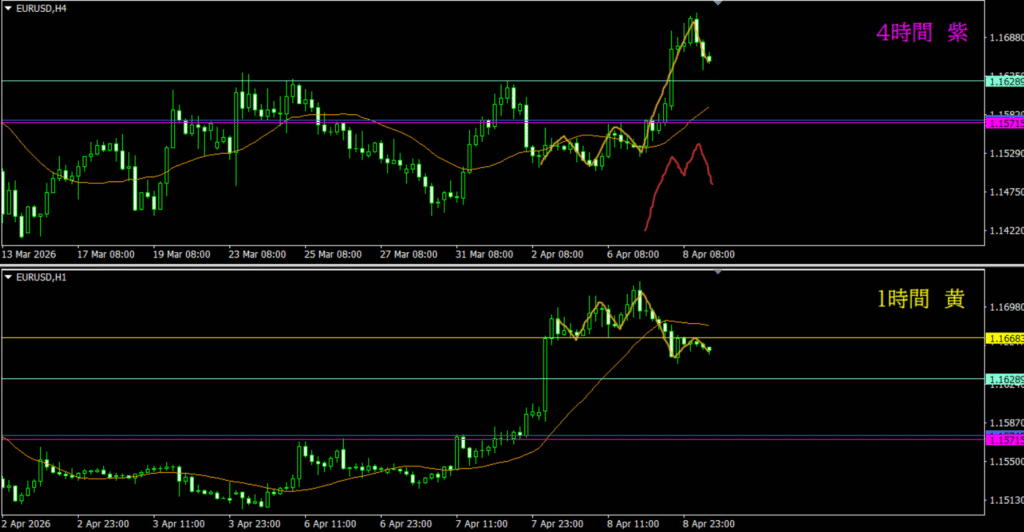Click the EURUSD,H1 chart title text
This screenshot has width=1024, height=532.
(40, 276)
